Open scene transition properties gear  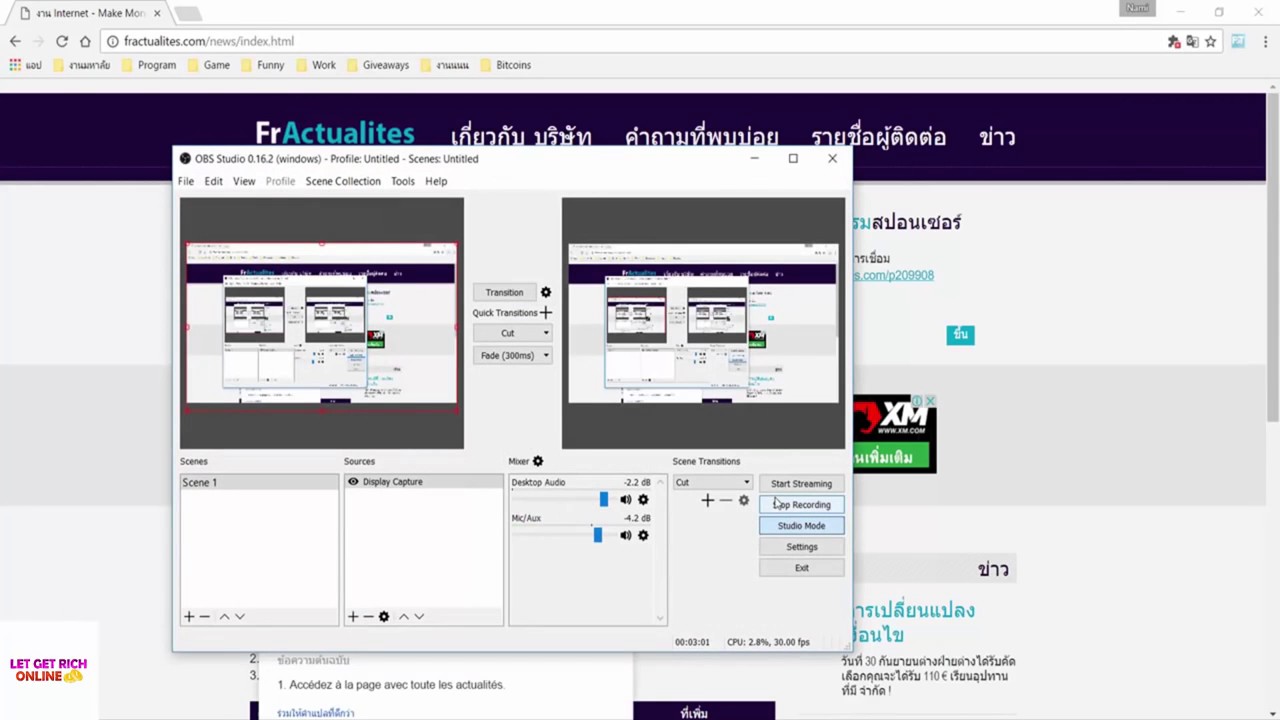tap(743, 500)
